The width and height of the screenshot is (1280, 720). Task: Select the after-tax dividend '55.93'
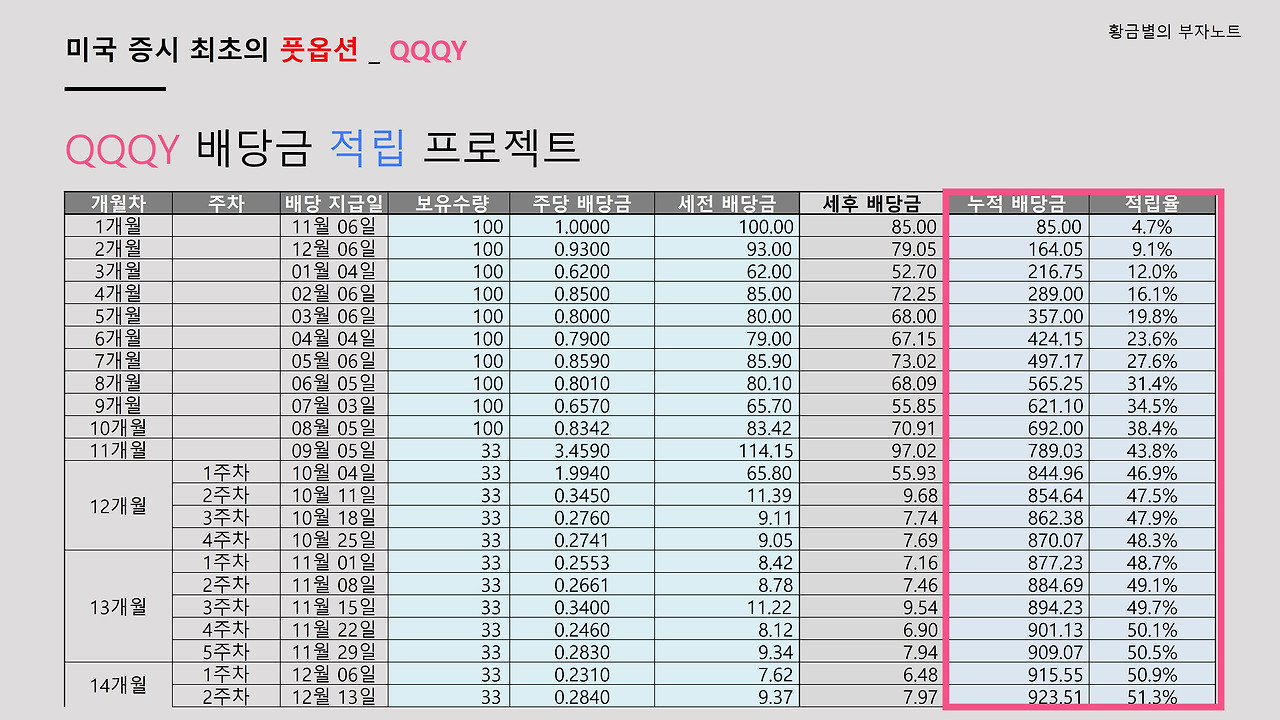tap(914, 473)
